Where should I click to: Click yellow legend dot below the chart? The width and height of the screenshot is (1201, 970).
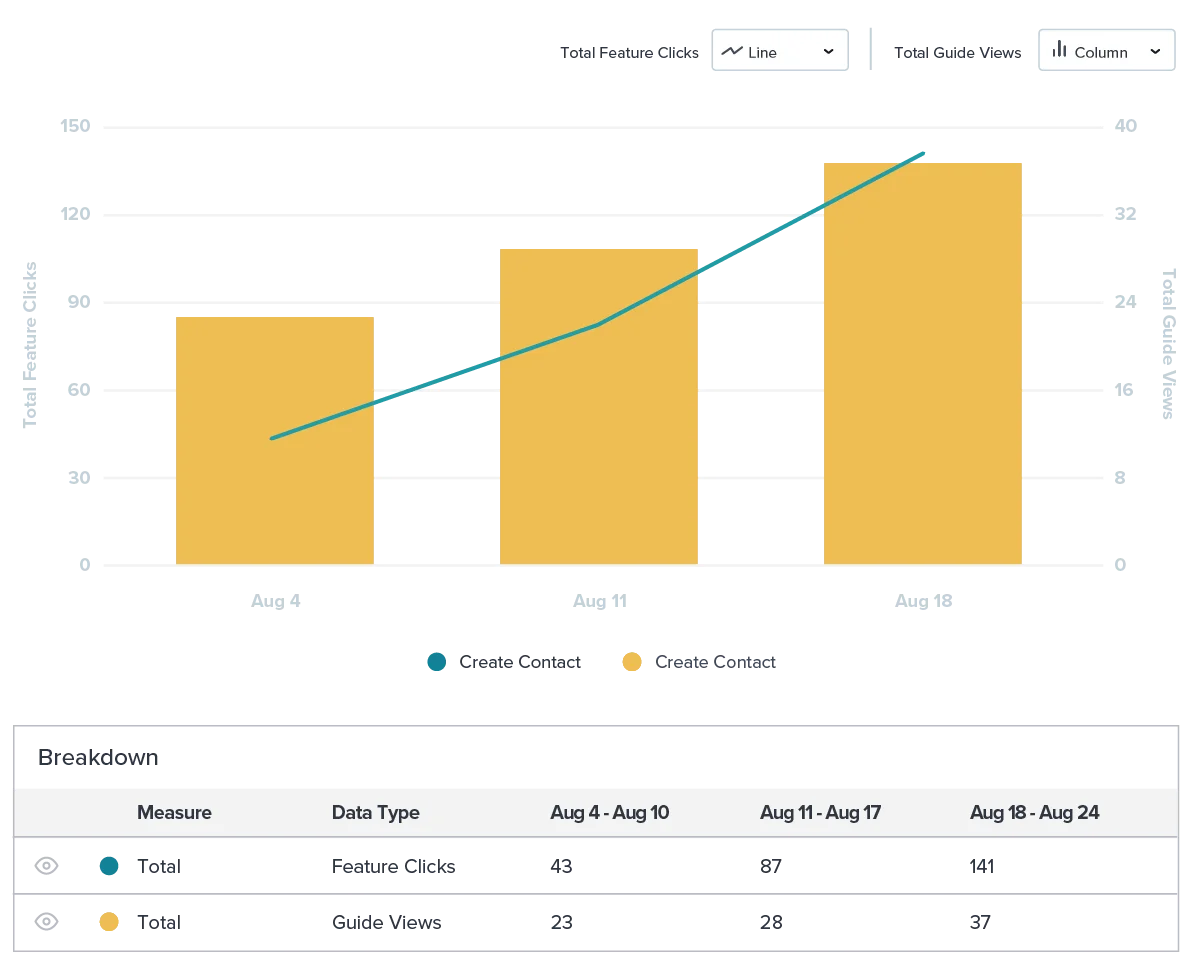pyautogui.click(x=632, y=661)
